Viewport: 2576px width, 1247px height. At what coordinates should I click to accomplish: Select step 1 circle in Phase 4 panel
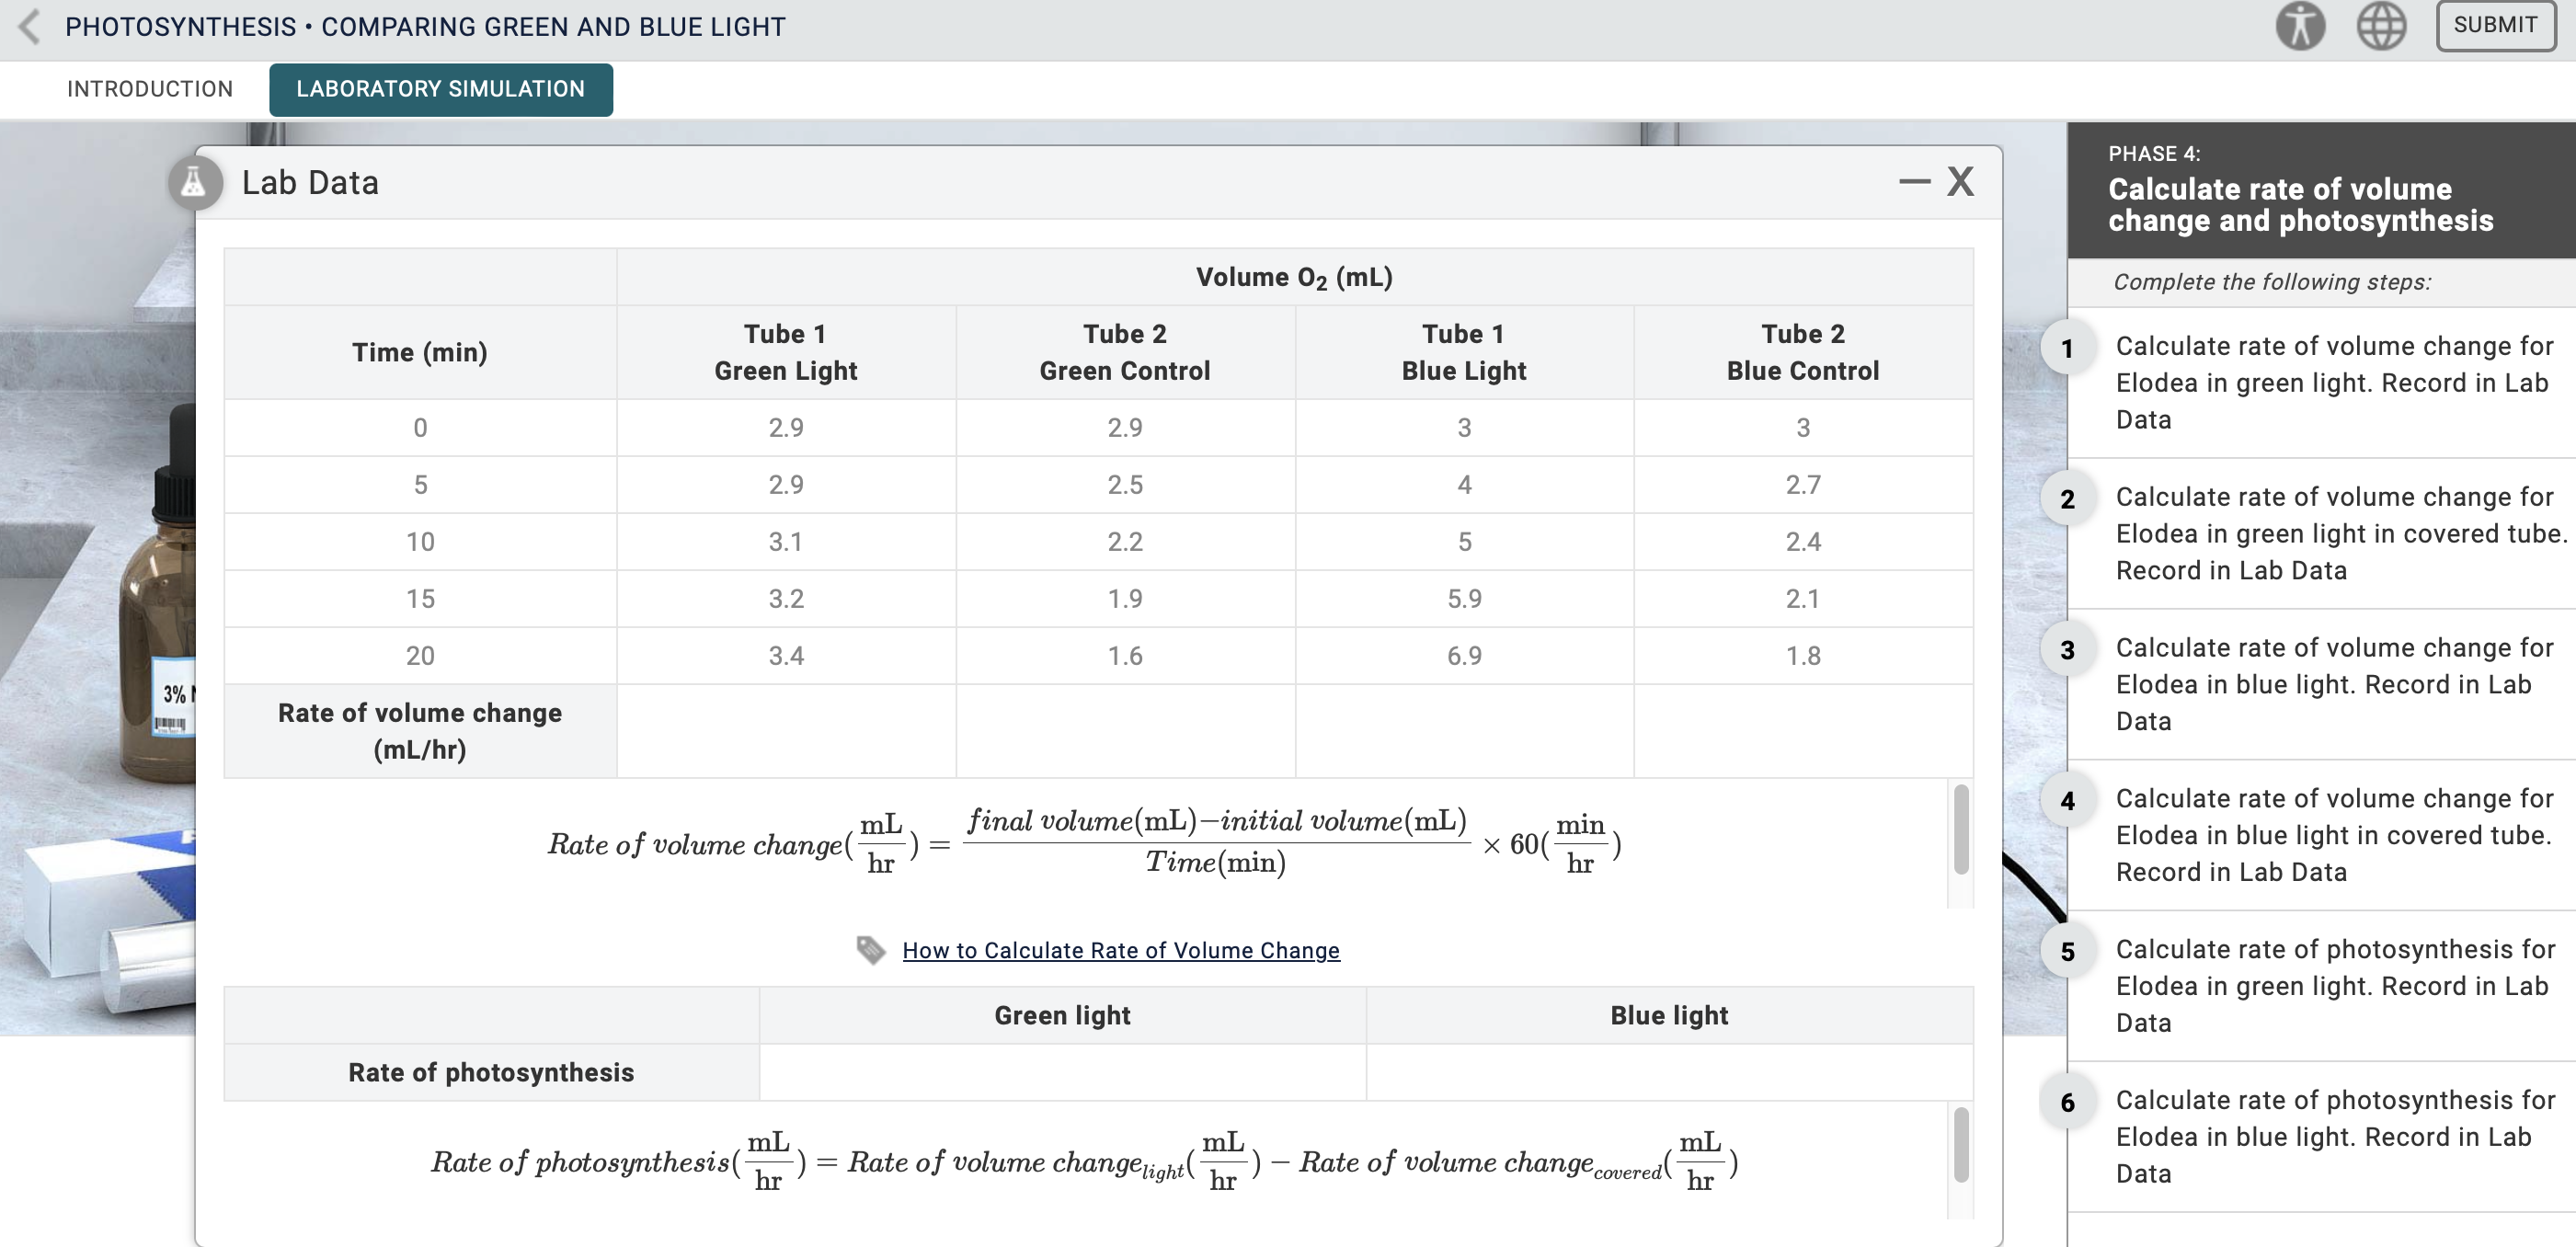[x=2069, y=347]
